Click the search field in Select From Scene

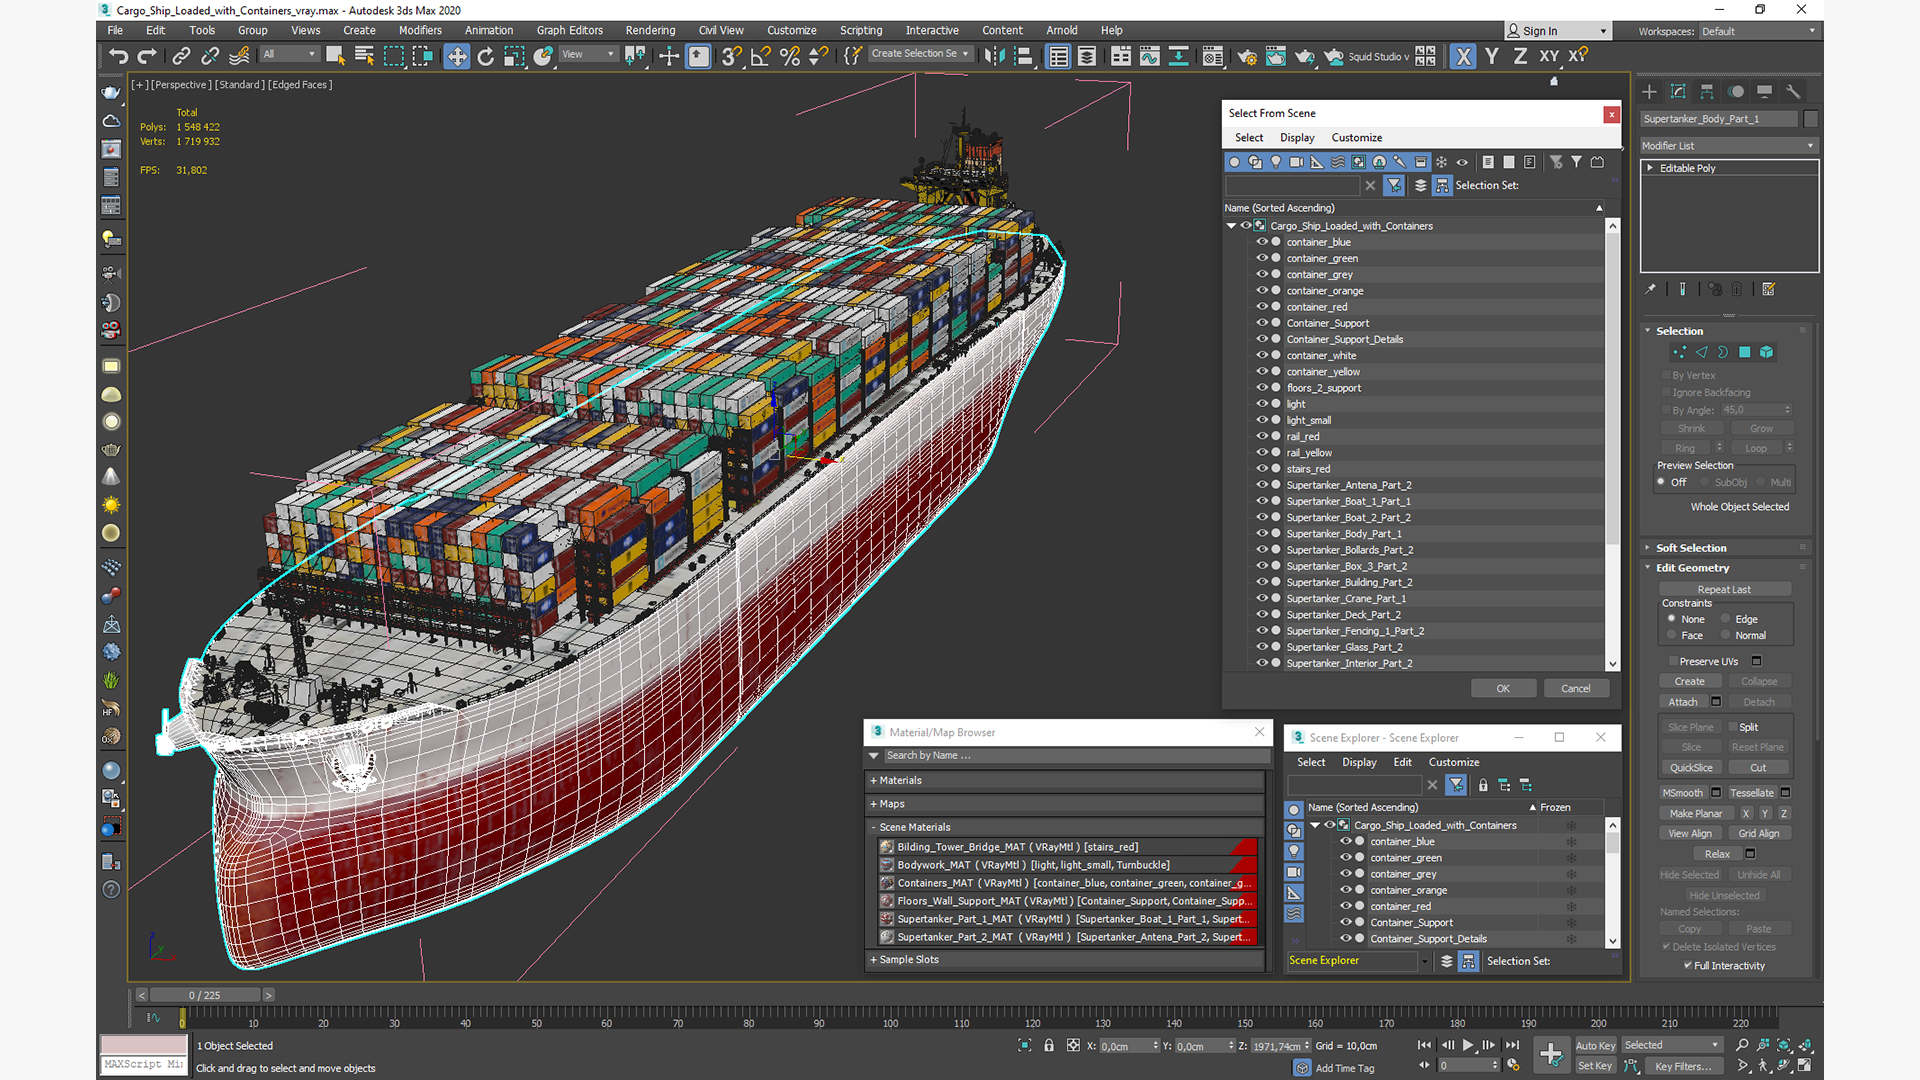[1293, 185]
